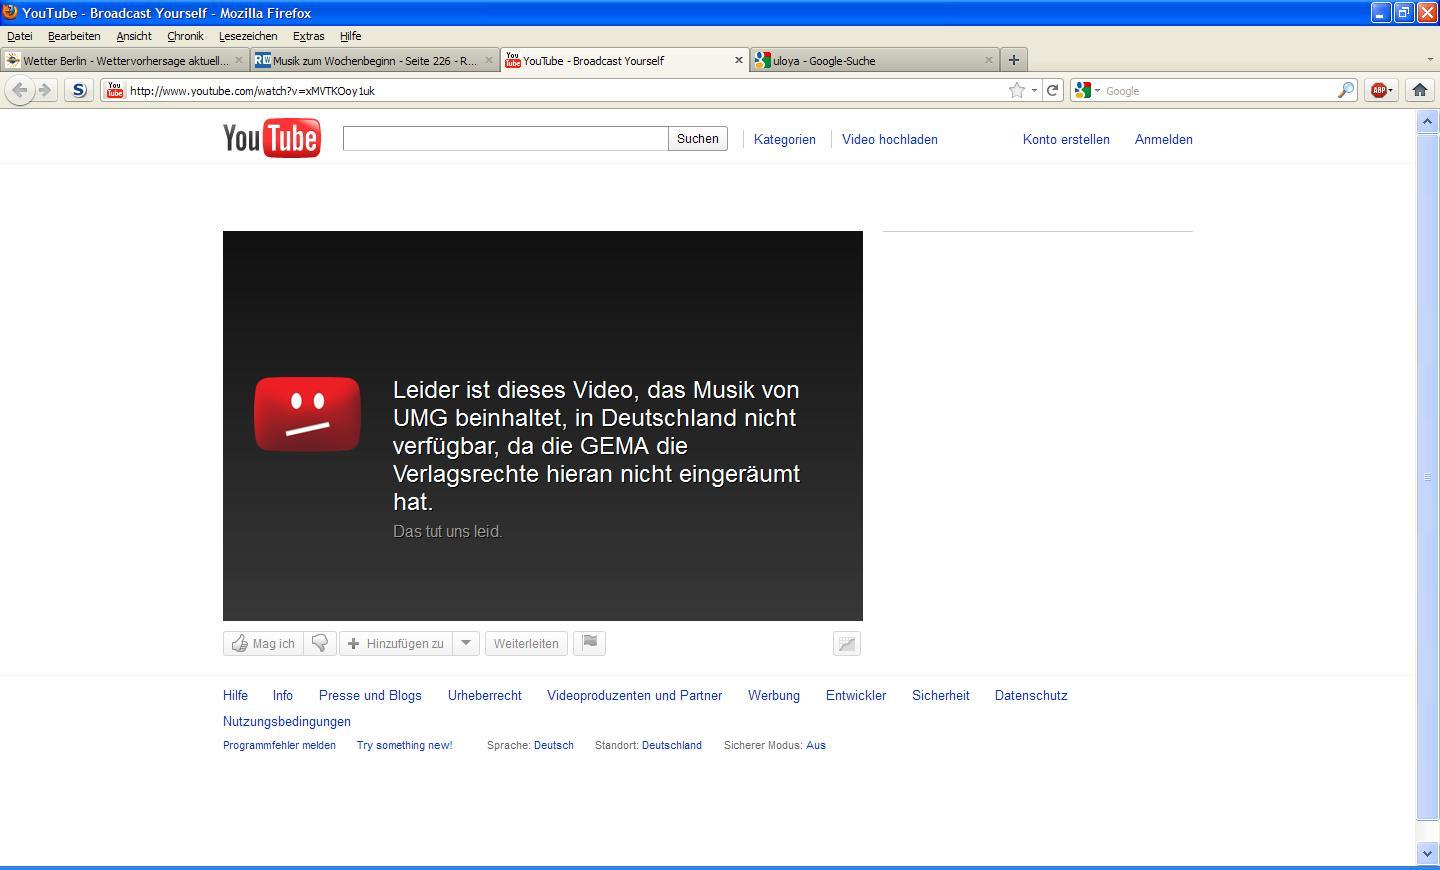
Task: Open the list all tabs dropdown
Action: 1429,60
